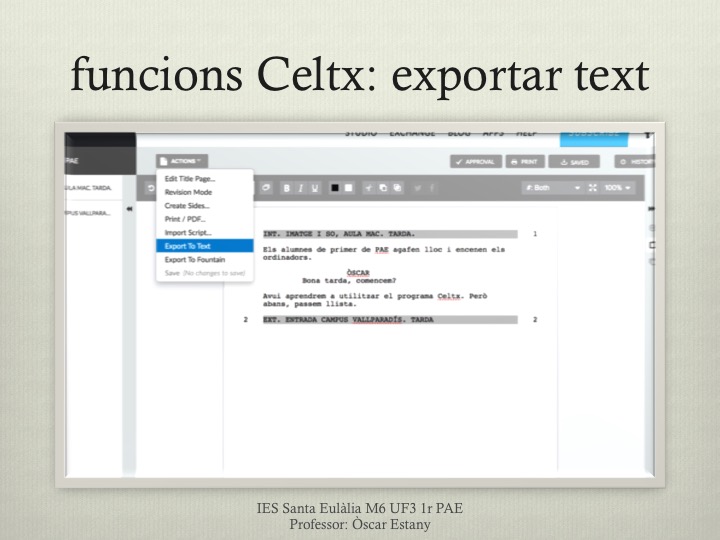The image size is (720, 540).
Task: Click the Print button
Action: click(x=524, y=161)
